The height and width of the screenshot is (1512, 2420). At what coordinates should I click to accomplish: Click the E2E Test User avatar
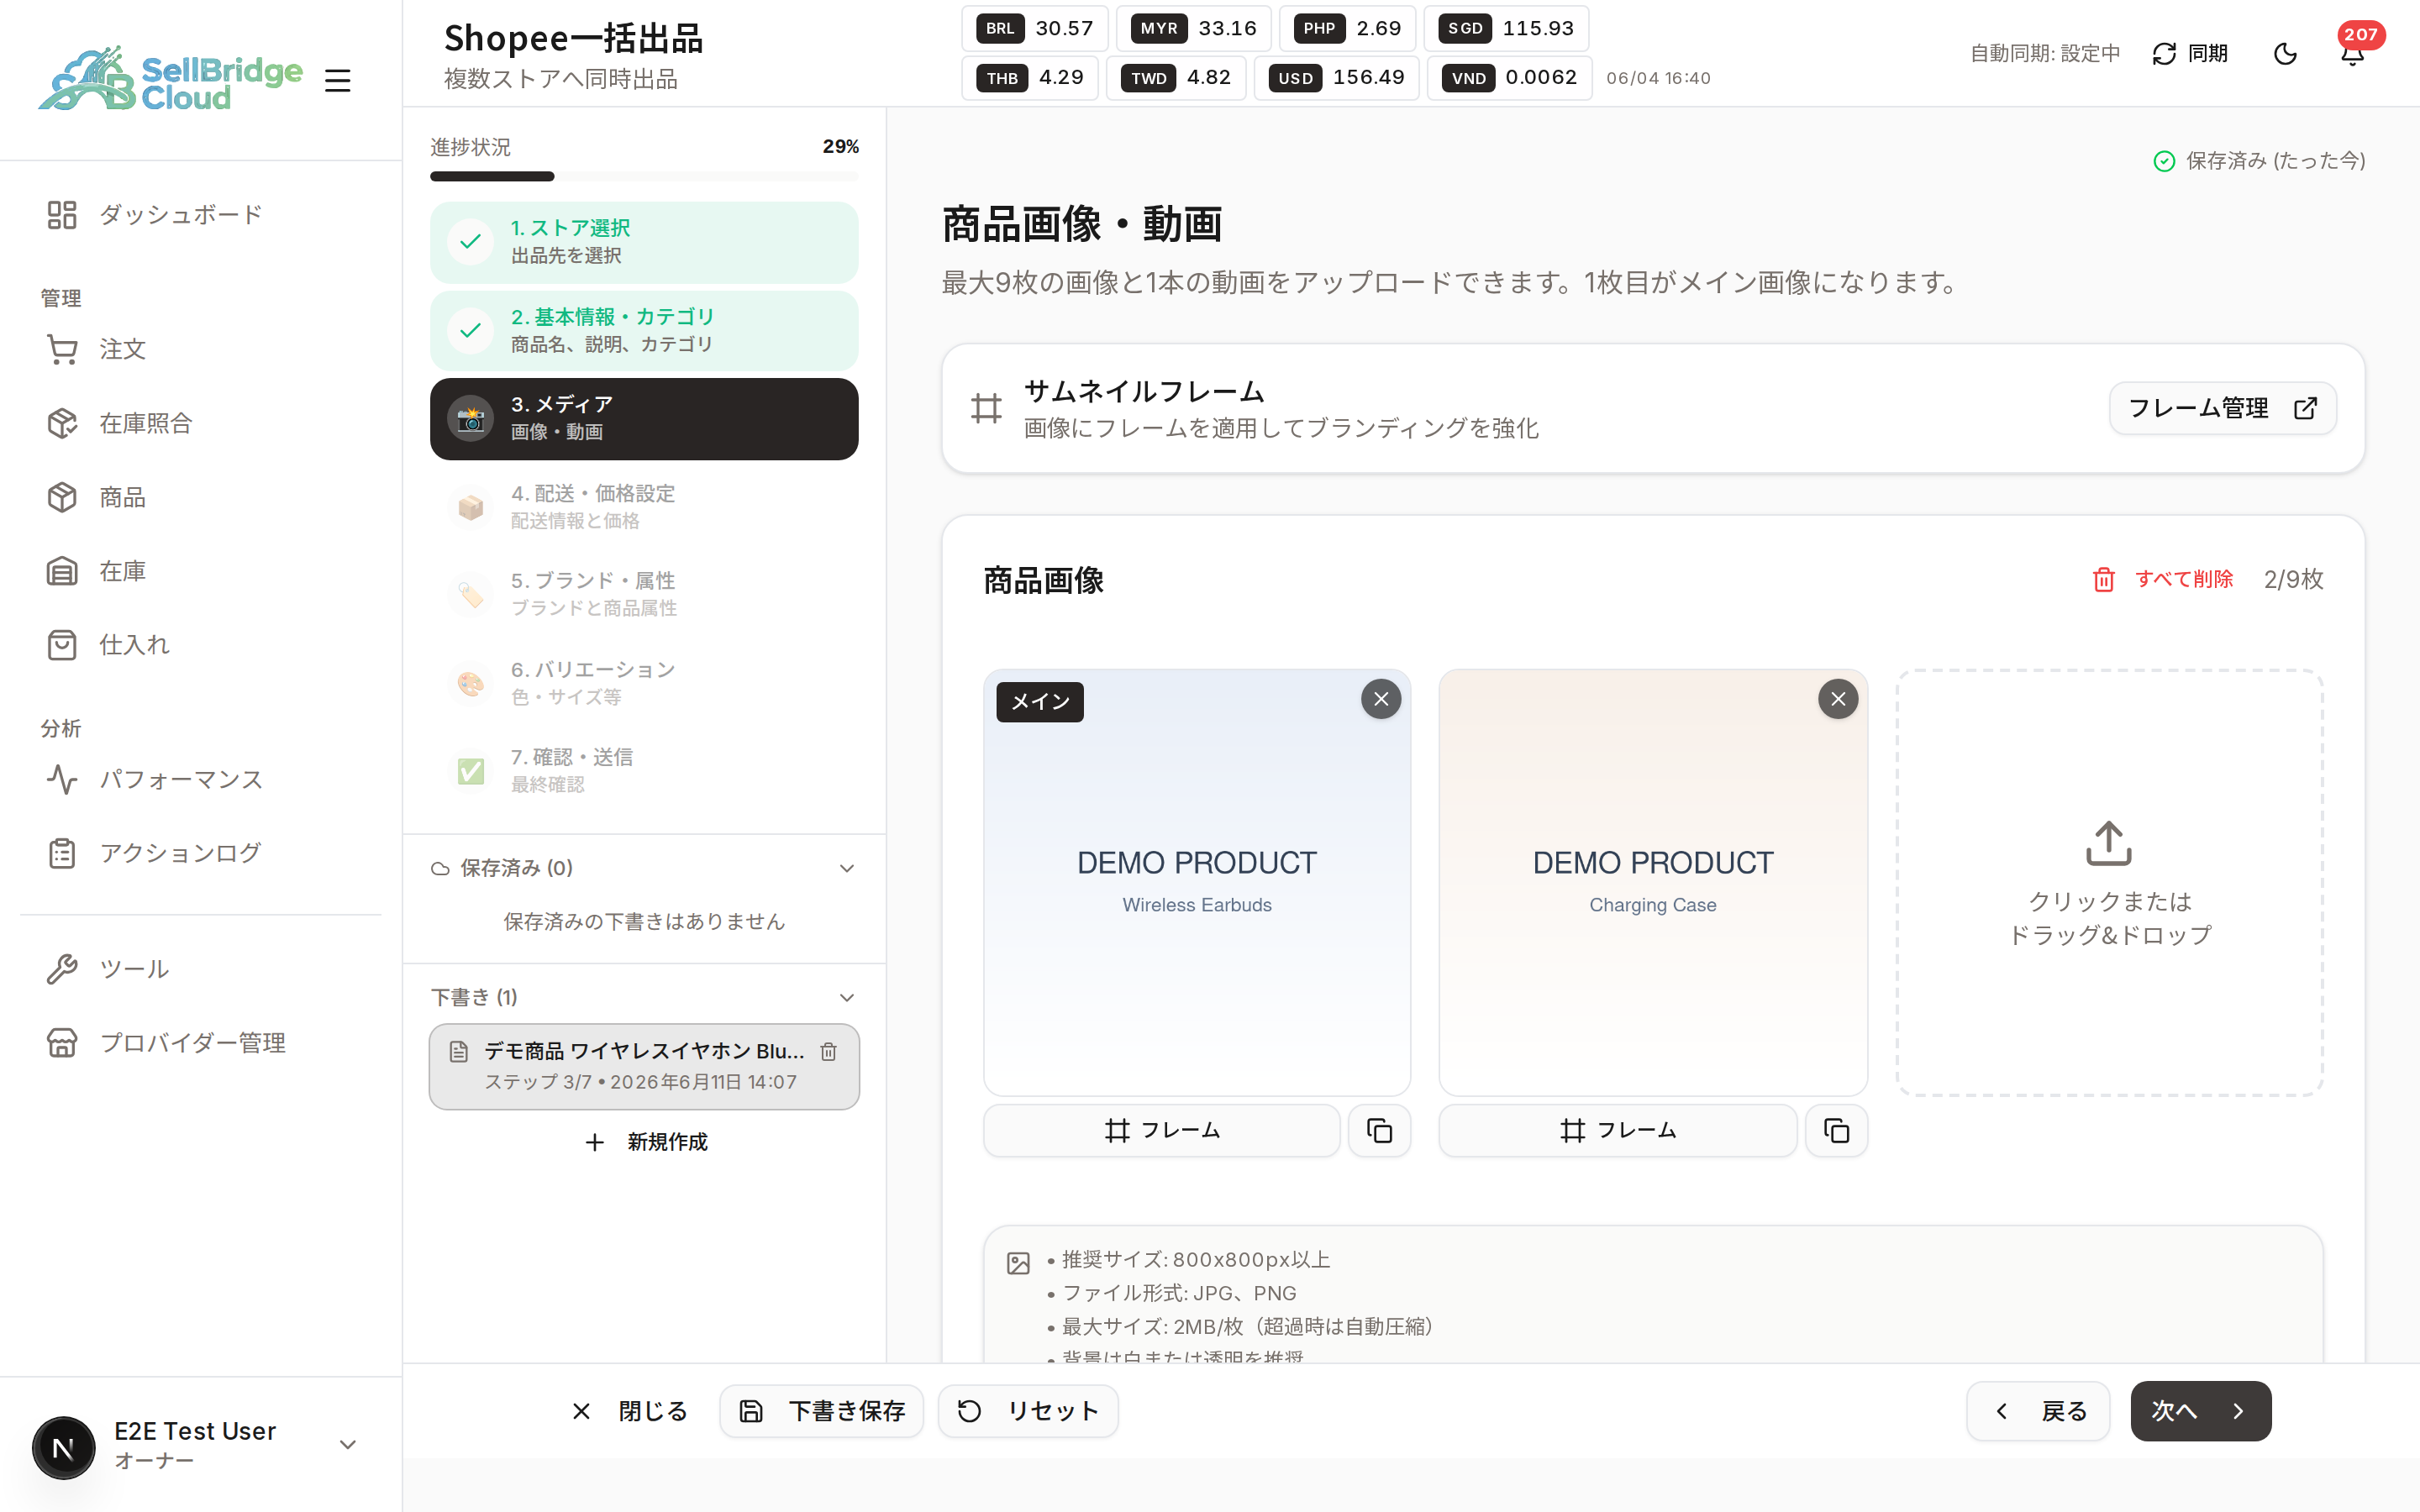pyautogui.click(x=64, y=1447)
